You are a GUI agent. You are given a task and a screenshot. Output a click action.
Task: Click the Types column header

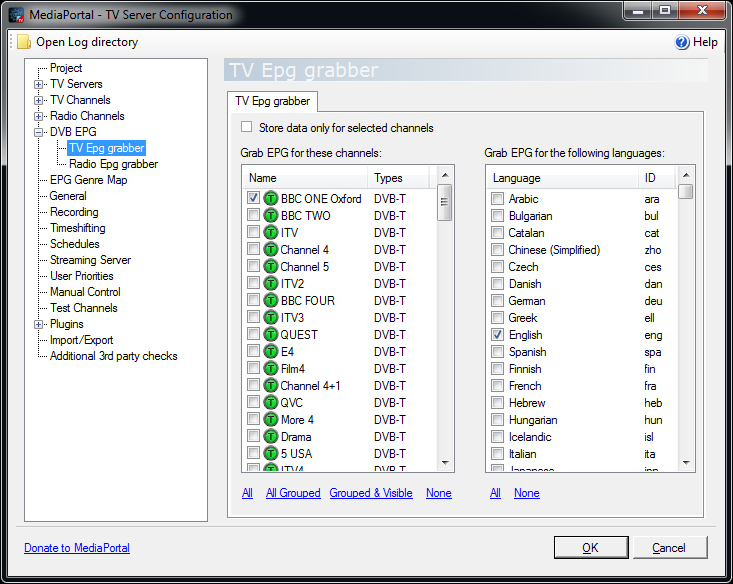398,178
